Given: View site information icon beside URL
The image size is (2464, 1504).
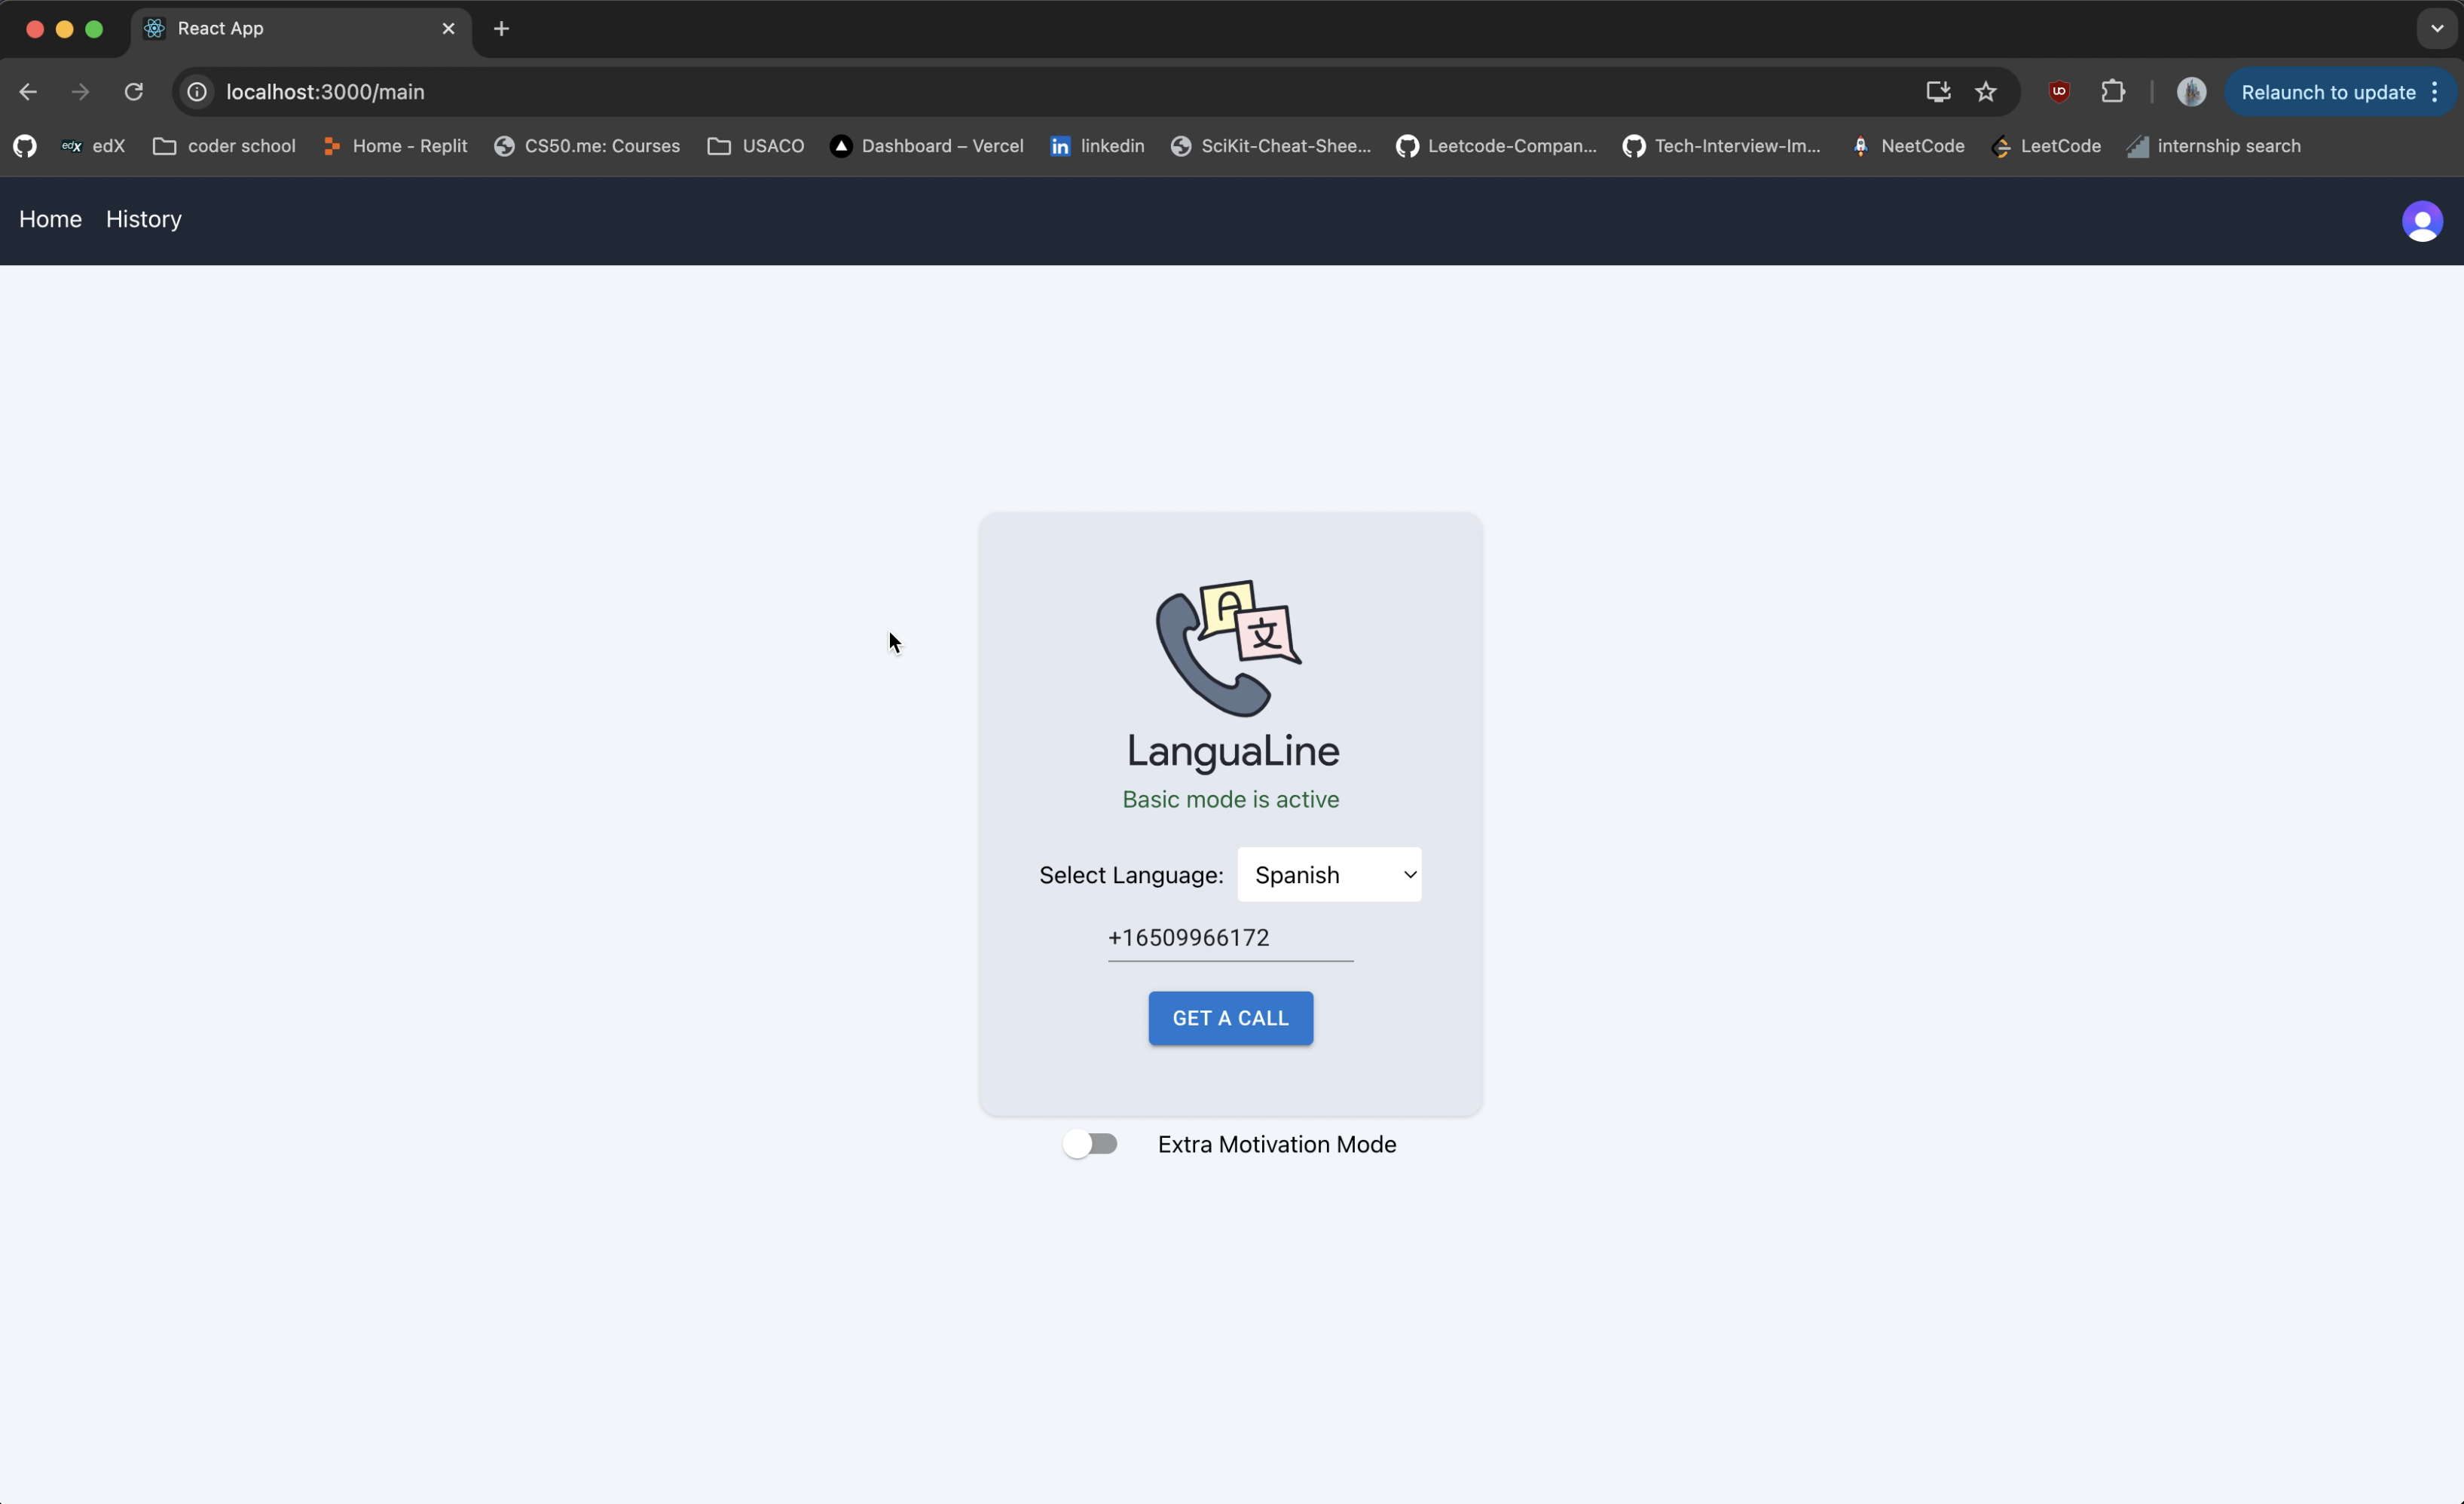Looking at the screenshot, I should coord(198,92).
